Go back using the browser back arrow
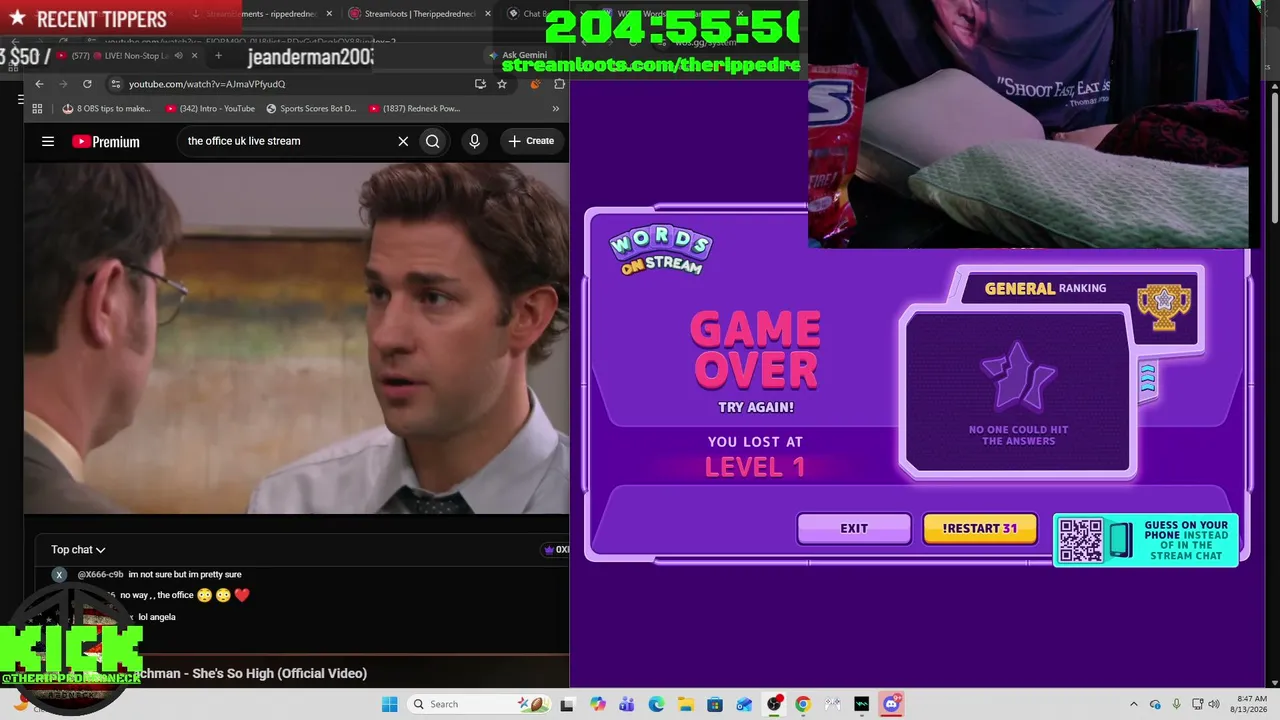The height and width of the screenshot is (720, 1280). [39, 84]
